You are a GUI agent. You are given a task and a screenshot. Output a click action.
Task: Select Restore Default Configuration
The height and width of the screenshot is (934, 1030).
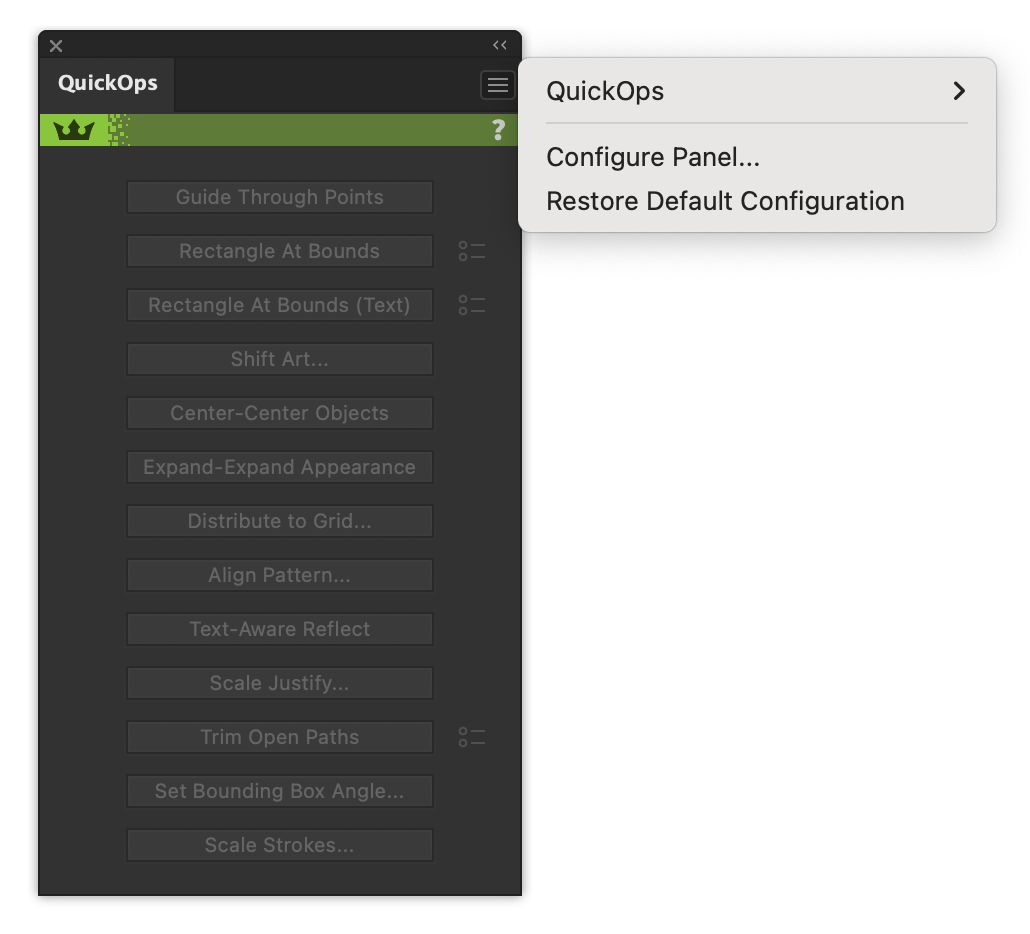725,200
